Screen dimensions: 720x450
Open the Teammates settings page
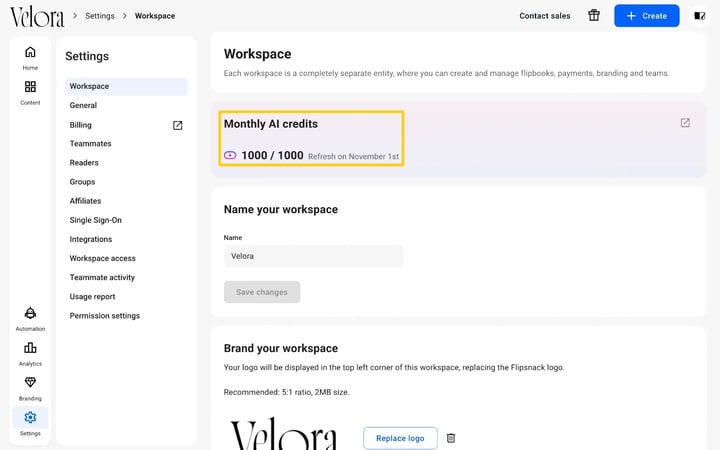point(90,144)
